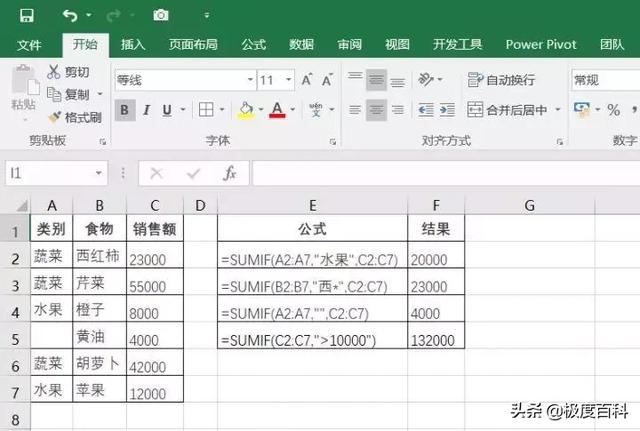Screen dimensions: 640x431
Task: Open the 视图 ribbon tab
Action: pos(397,44)
